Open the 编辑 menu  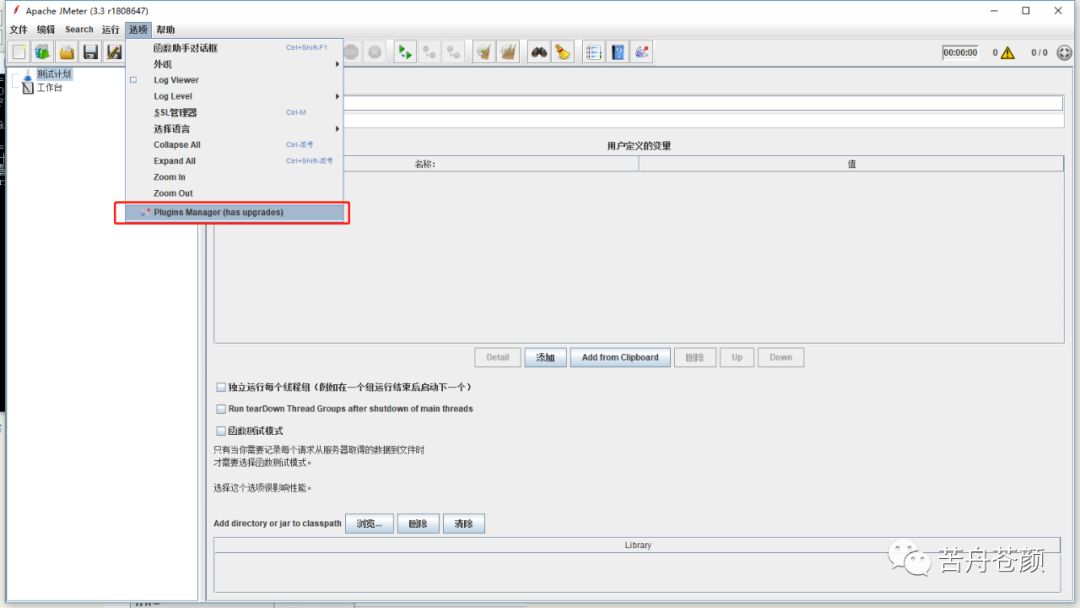point(45,30)
